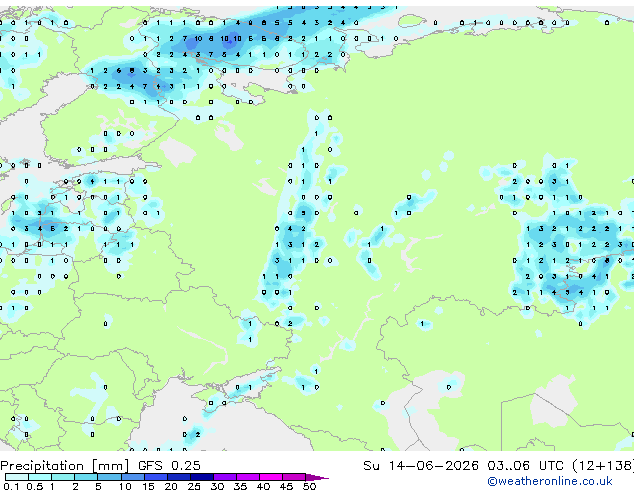Image resolution: width=634 pixels, height=490 pixels.
Task: Click the '50' legend scale value
Action: [x=310, y=486]
